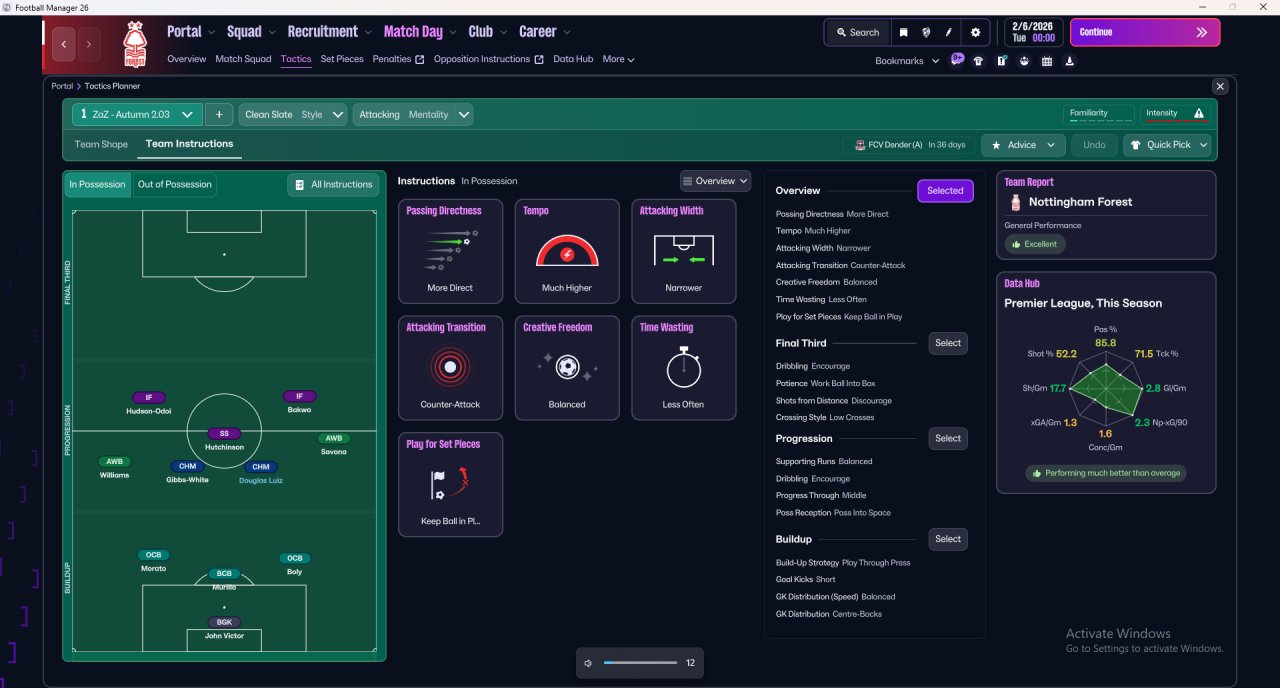Open the Recruitment menu

pos(329,32)
